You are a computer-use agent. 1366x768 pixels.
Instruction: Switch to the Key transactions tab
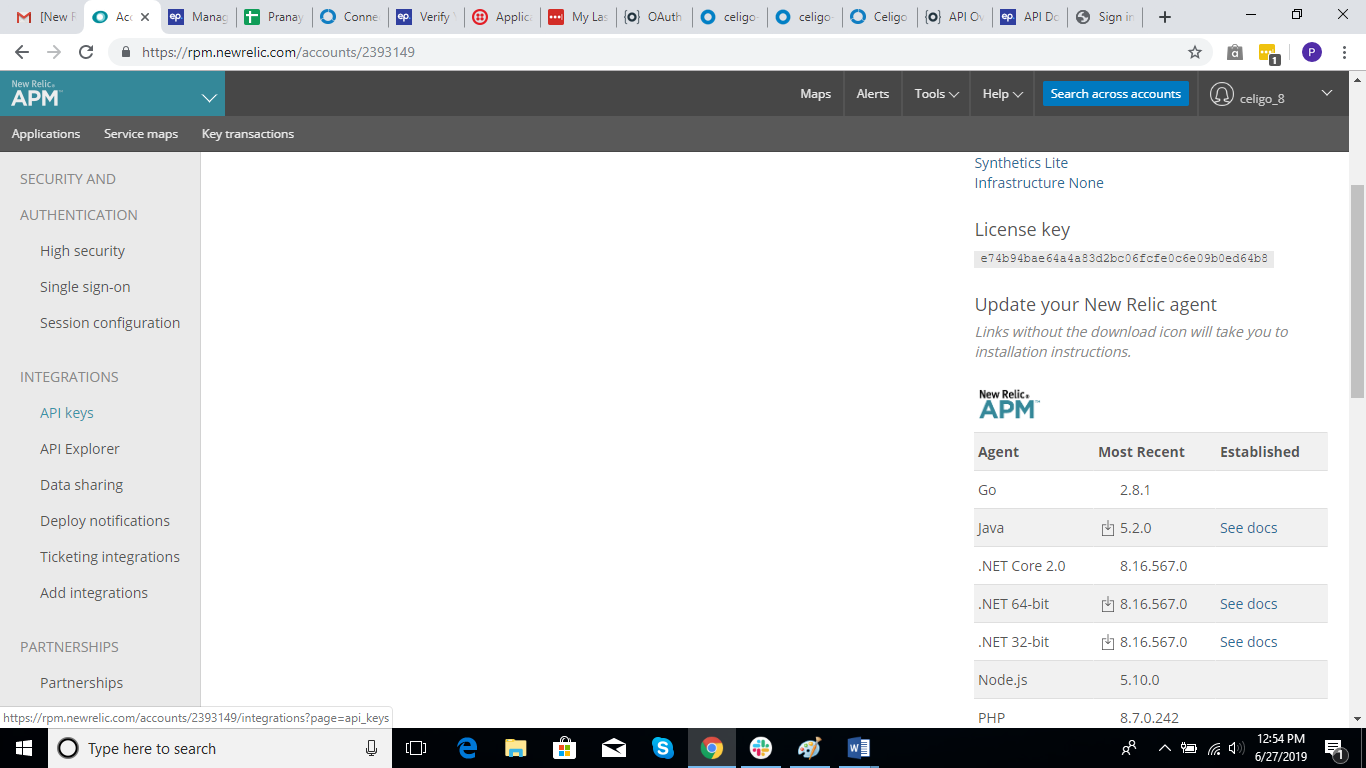(248, 134)
